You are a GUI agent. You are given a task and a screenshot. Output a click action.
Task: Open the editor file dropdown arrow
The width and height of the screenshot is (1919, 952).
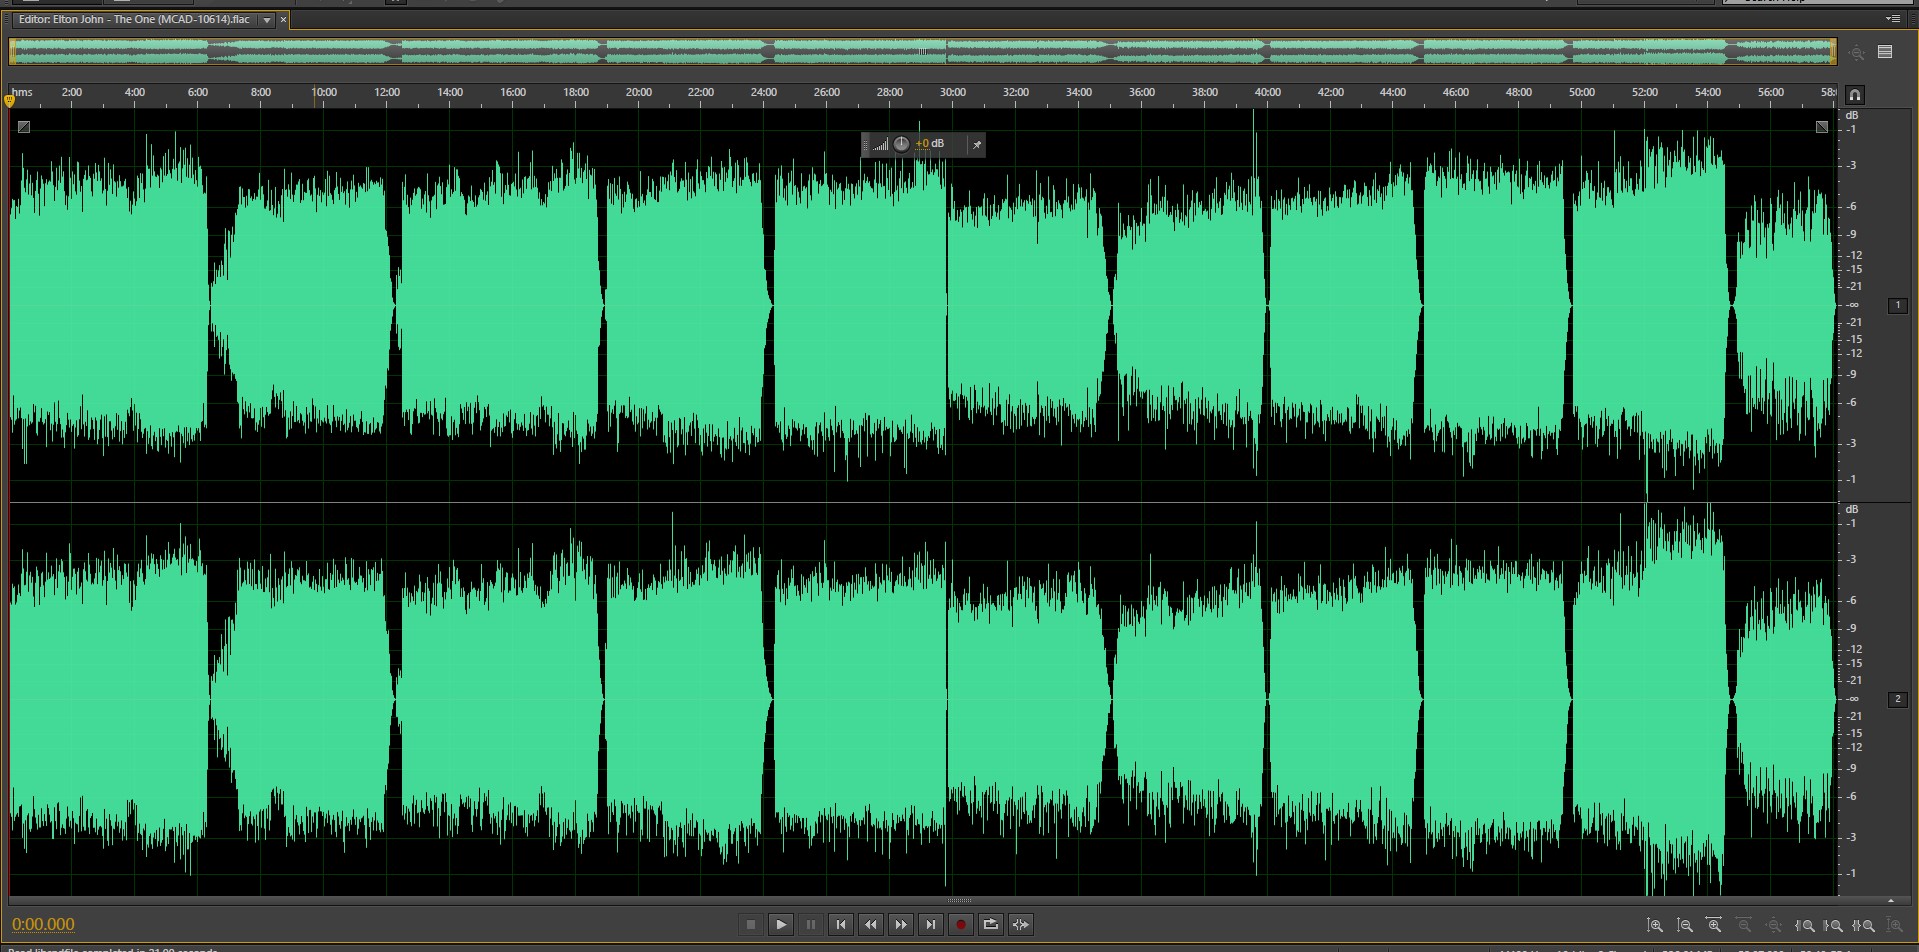click(267, 20)
